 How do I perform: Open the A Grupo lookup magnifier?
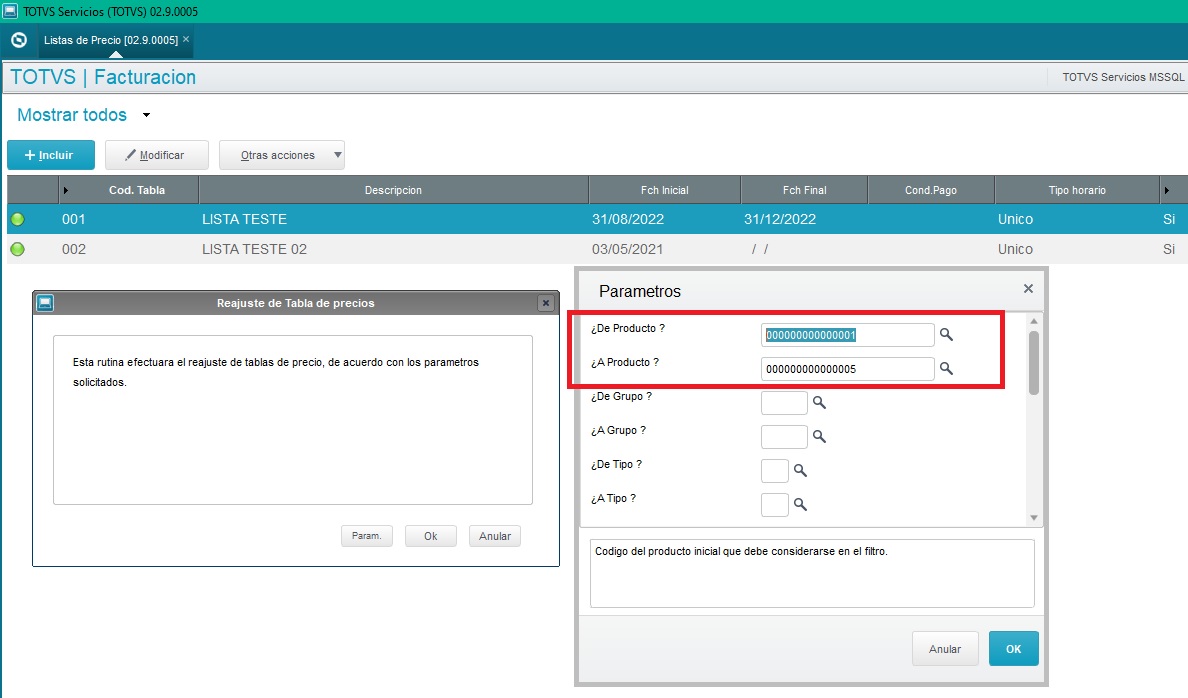click(820, 437)
